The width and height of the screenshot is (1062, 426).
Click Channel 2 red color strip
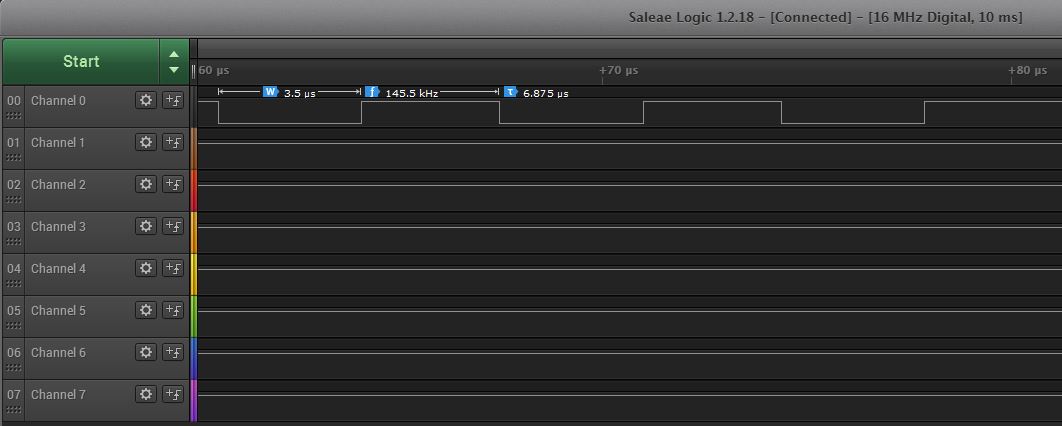click(x=194, y=190)
